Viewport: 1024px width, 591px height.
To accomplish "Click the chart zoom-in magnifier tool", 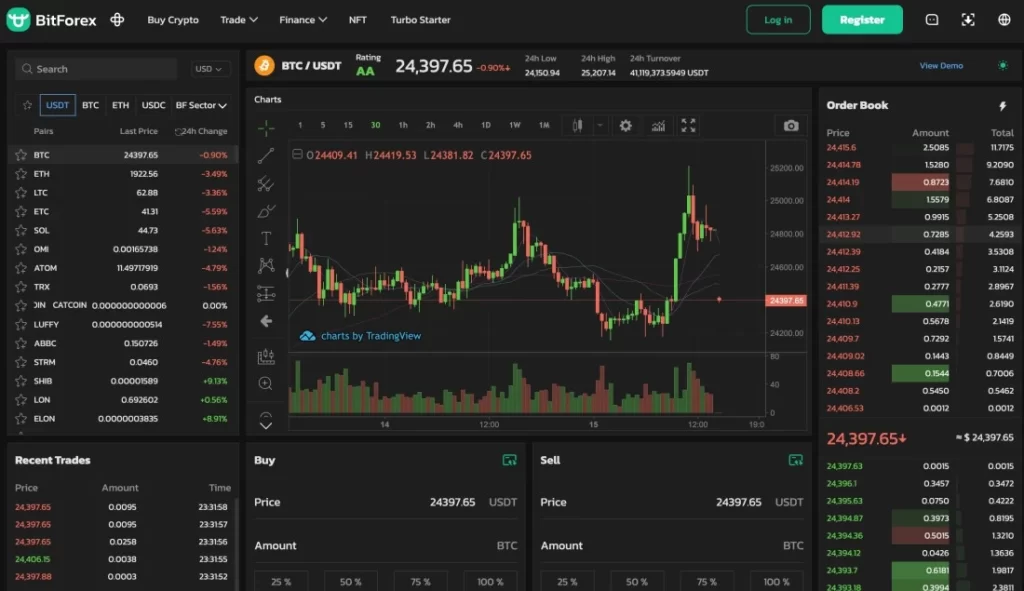I will pyautogui.click(x=266, y=383).
